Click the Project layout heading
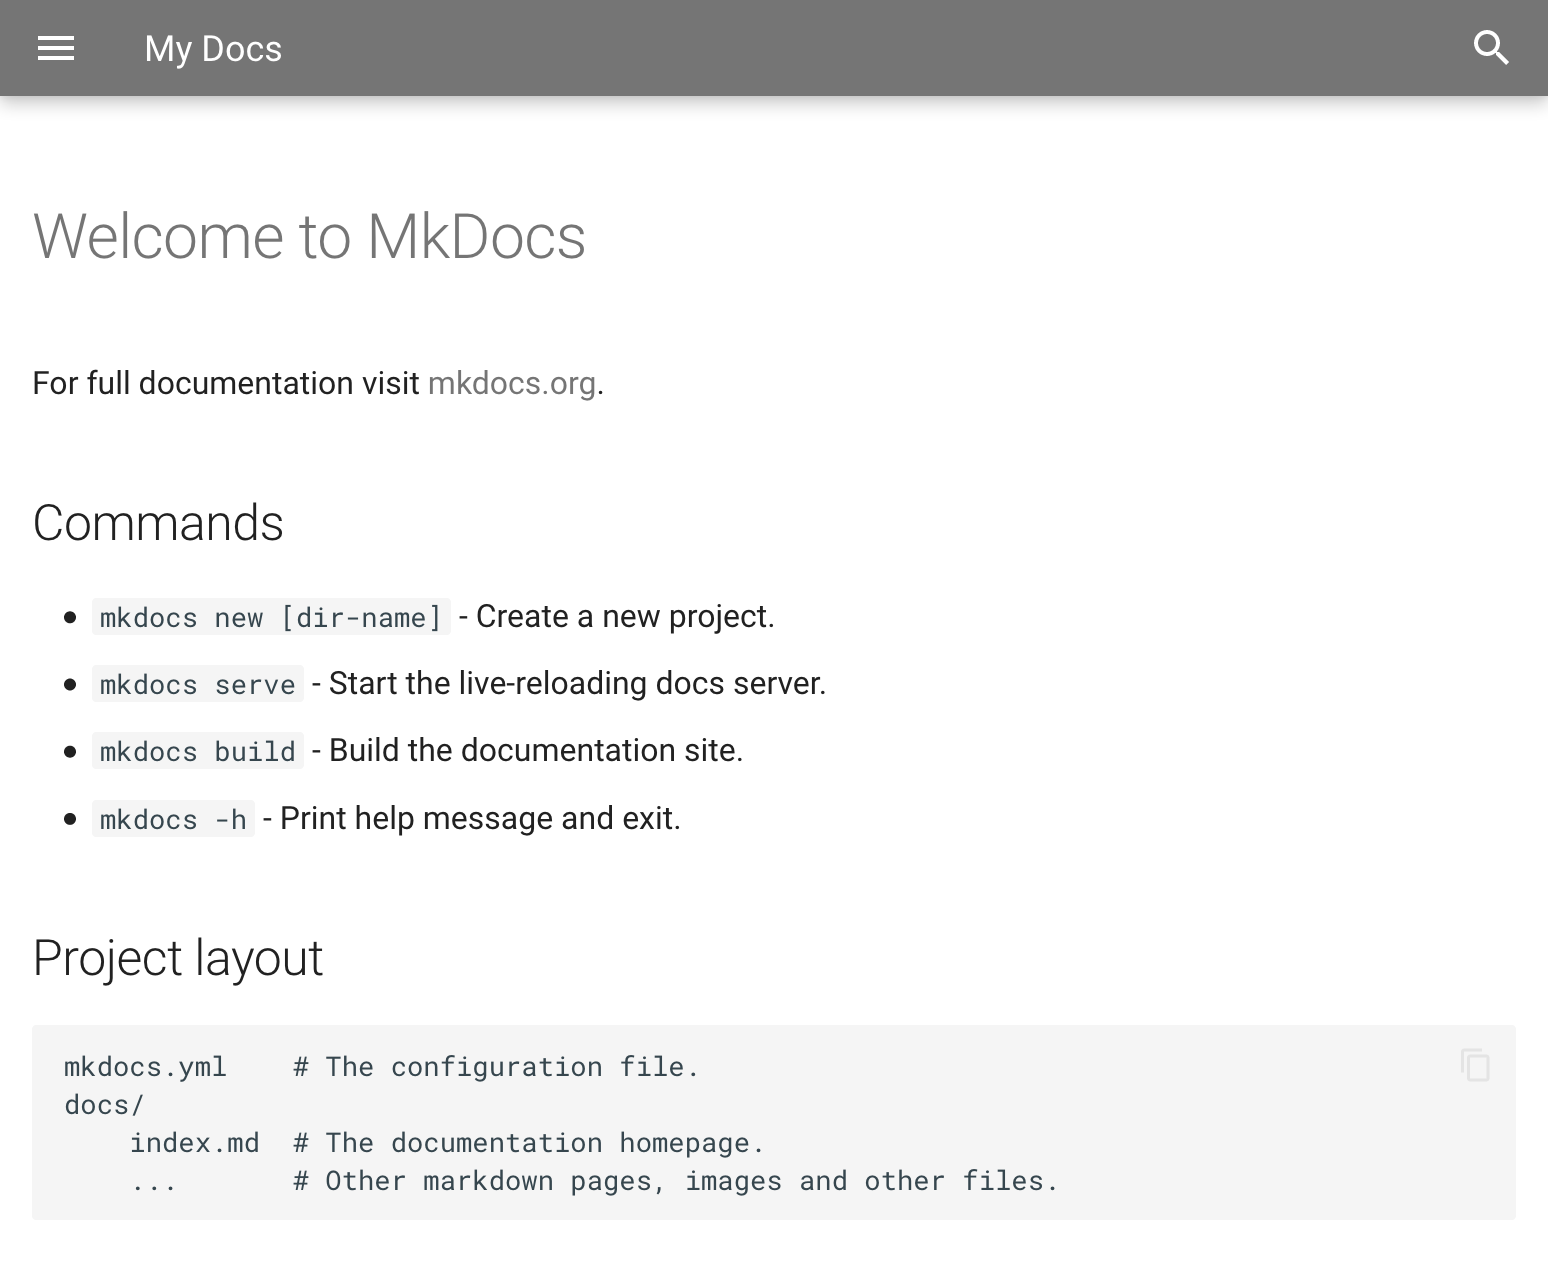The width and height of the screenshot is (1548, 1268). pos(178,958)
